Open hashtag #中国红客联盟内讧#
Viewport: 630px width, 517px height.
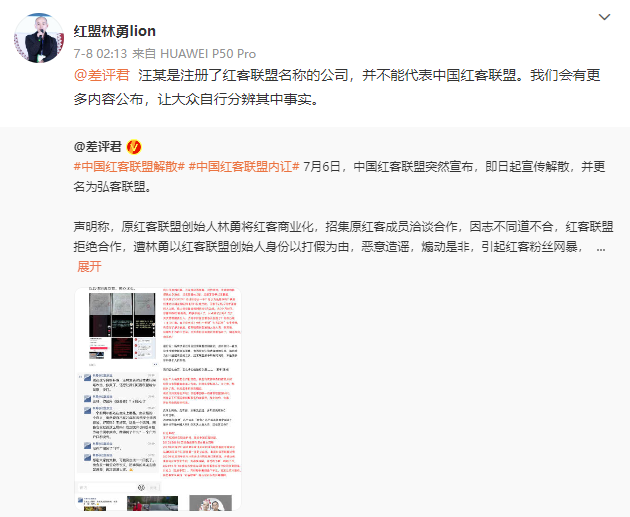[244, 166]
